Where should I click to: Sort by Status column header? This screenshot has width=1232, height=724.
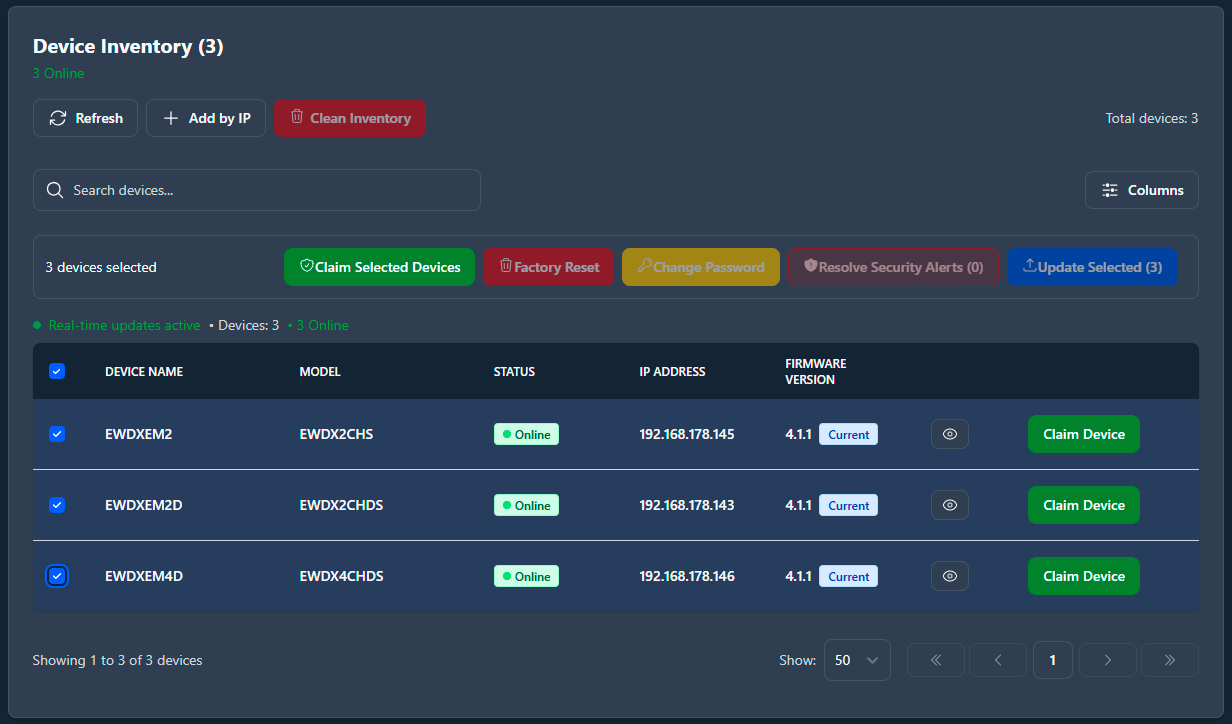tap(514, 371)
